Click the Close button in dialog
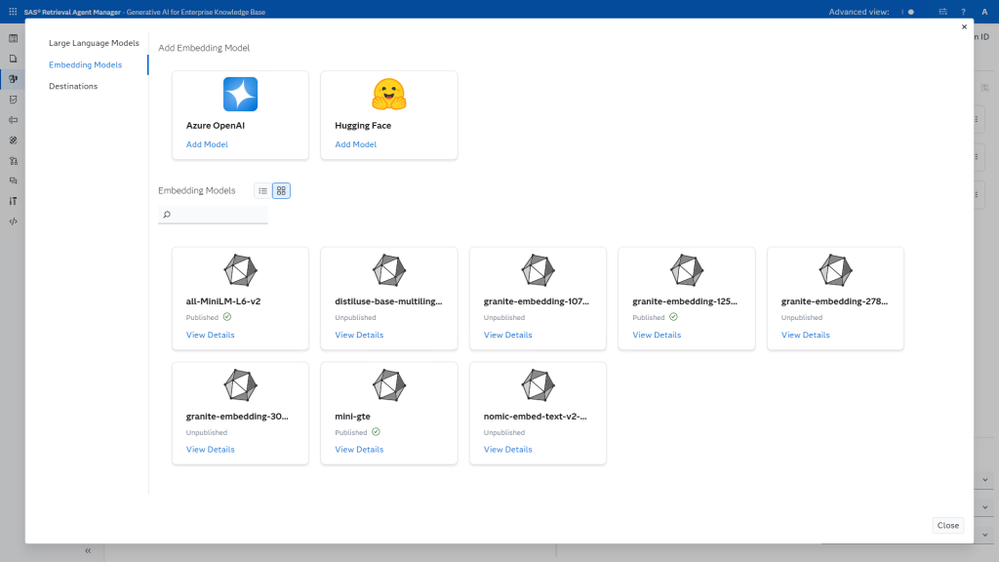This screenshot has width=999, height=562. click(x=947, y=526)
